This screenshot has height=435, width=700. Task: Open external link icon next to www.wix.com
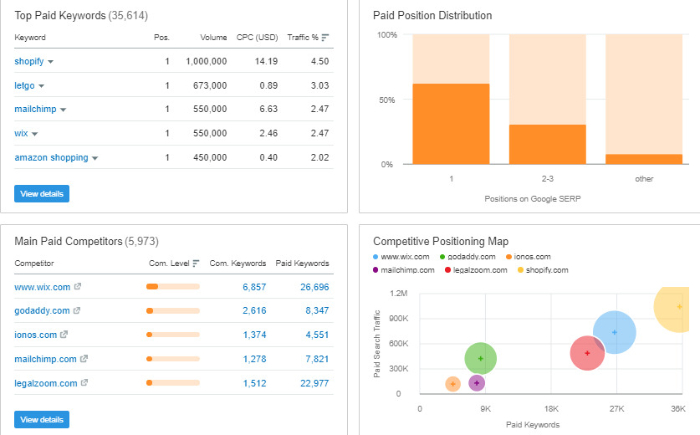(x=77, y=286)
